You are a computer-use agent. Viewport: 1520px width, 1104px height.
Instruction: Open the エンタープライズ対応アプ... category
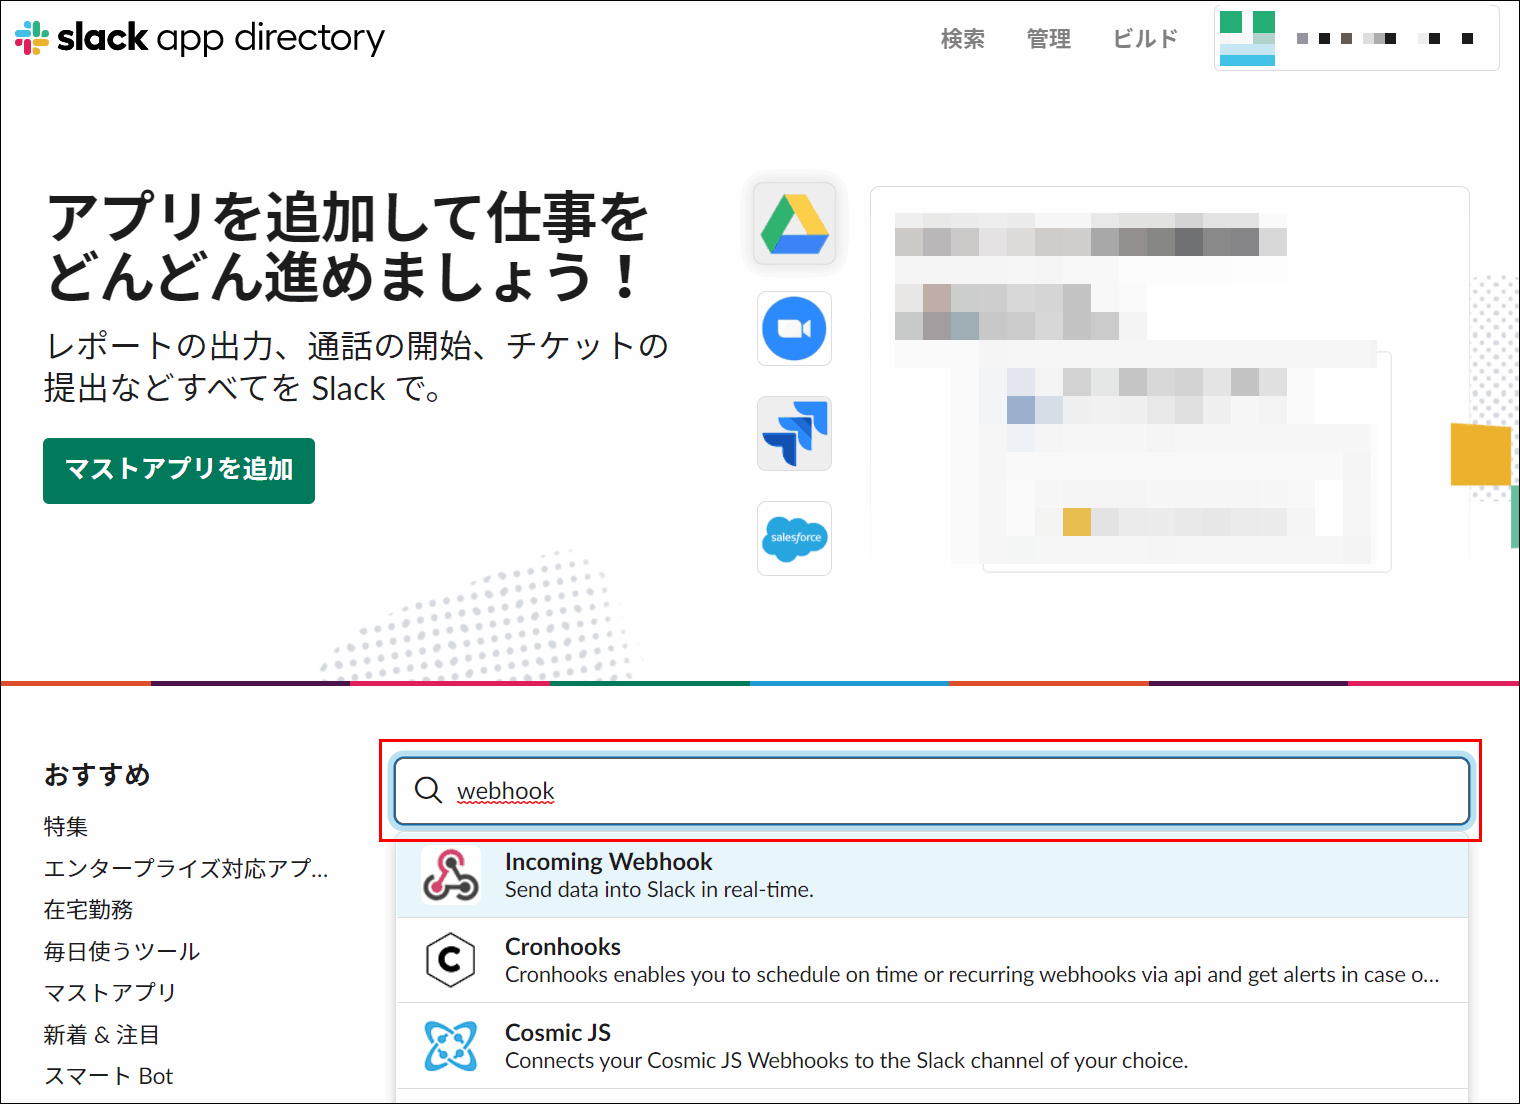pos(186,868)
